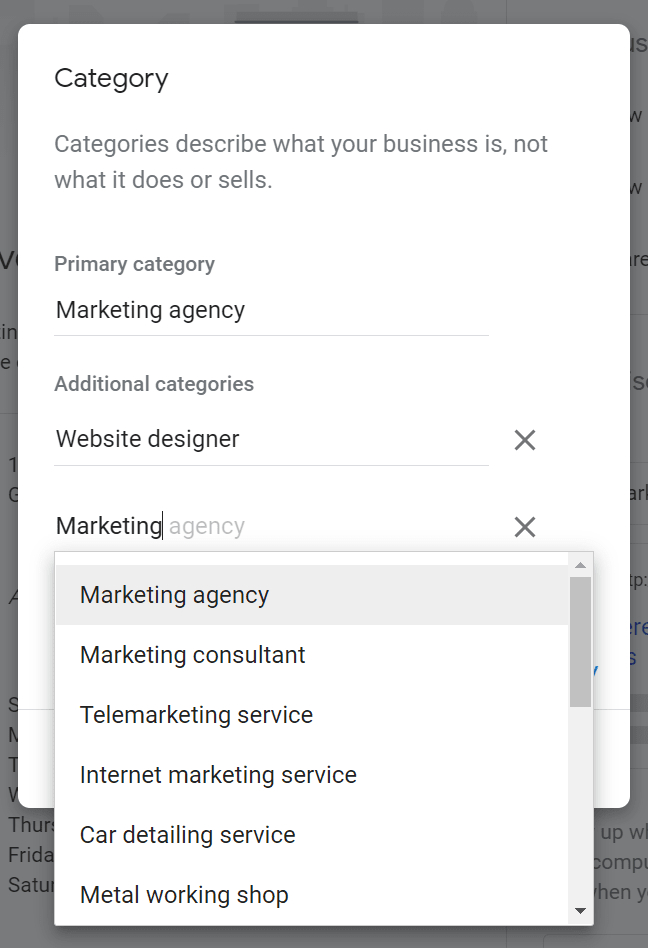Click the scrollbar track below the thumb
Viewport: 648px width, 948px height.
click(x=580, y=804)
